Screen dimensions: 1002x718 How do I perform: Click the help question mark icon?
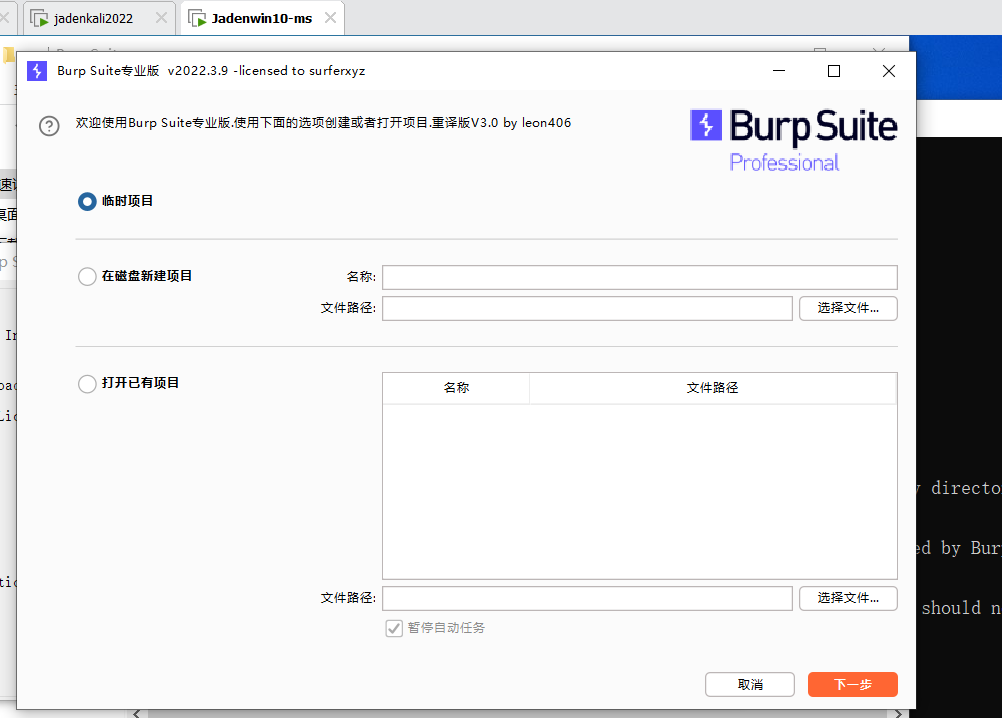click(49, 126)
